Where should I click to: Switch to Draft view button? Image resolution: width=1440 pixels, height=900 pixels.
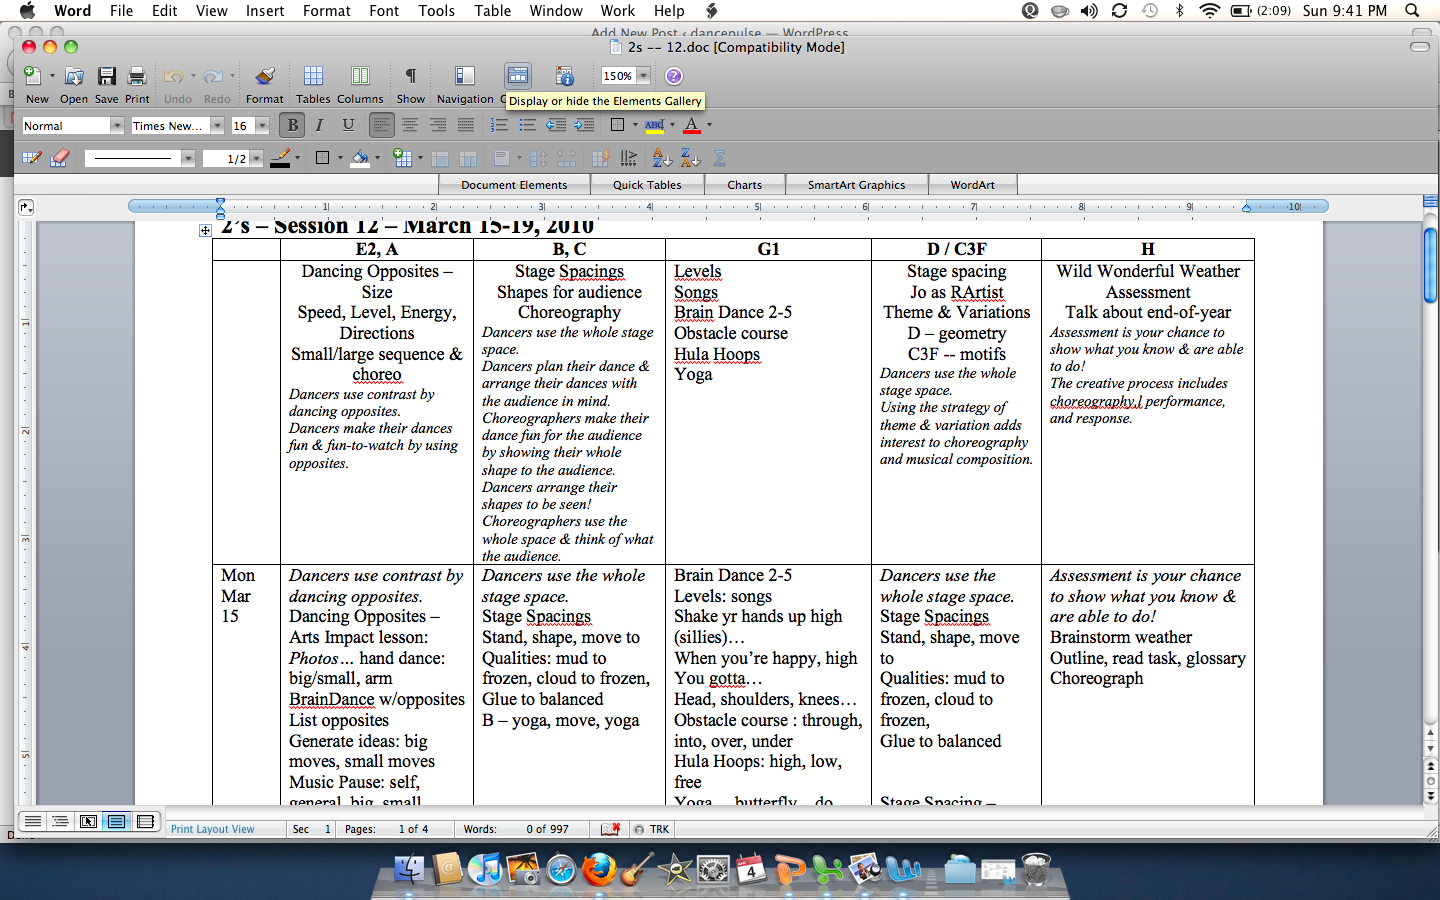pyautogui.click(x=32, y=821)
